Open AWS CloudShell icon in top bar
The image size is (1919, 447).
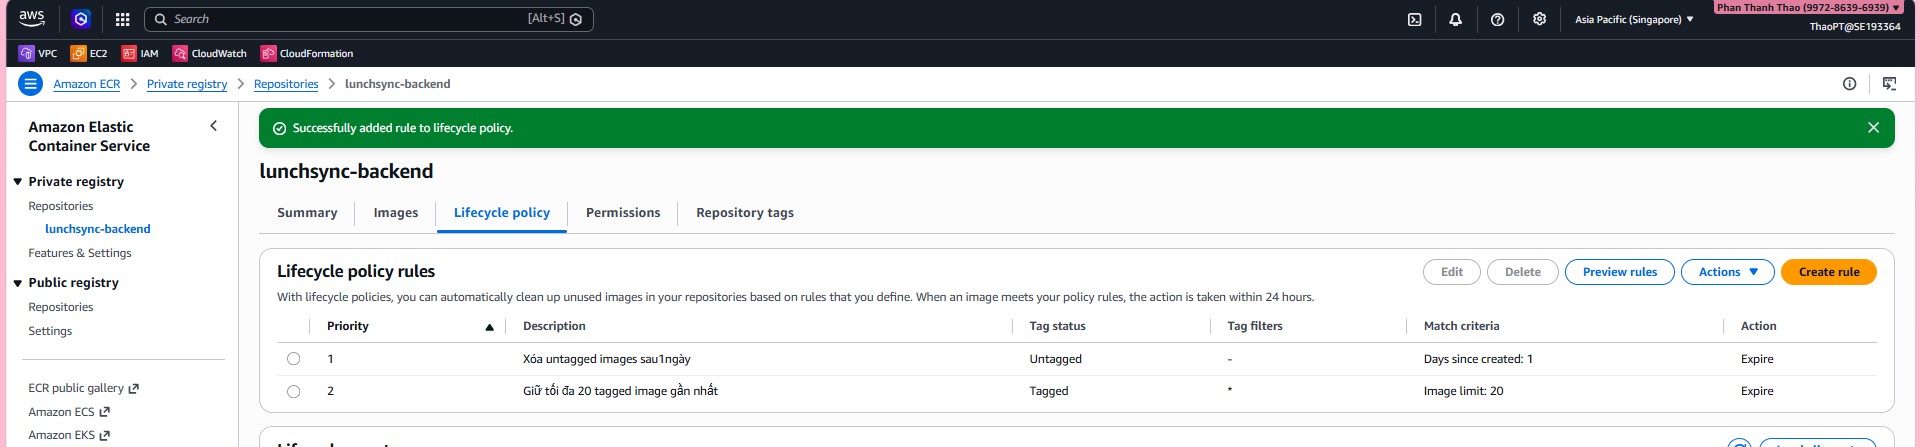pyautogui.click(x=1414, y=19)
